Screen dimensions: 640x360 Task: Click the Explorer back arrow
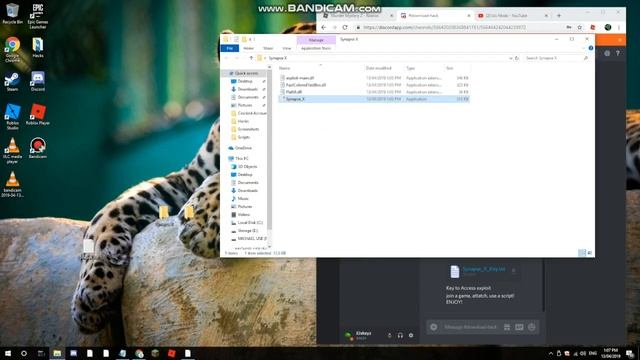click(227, 58)
